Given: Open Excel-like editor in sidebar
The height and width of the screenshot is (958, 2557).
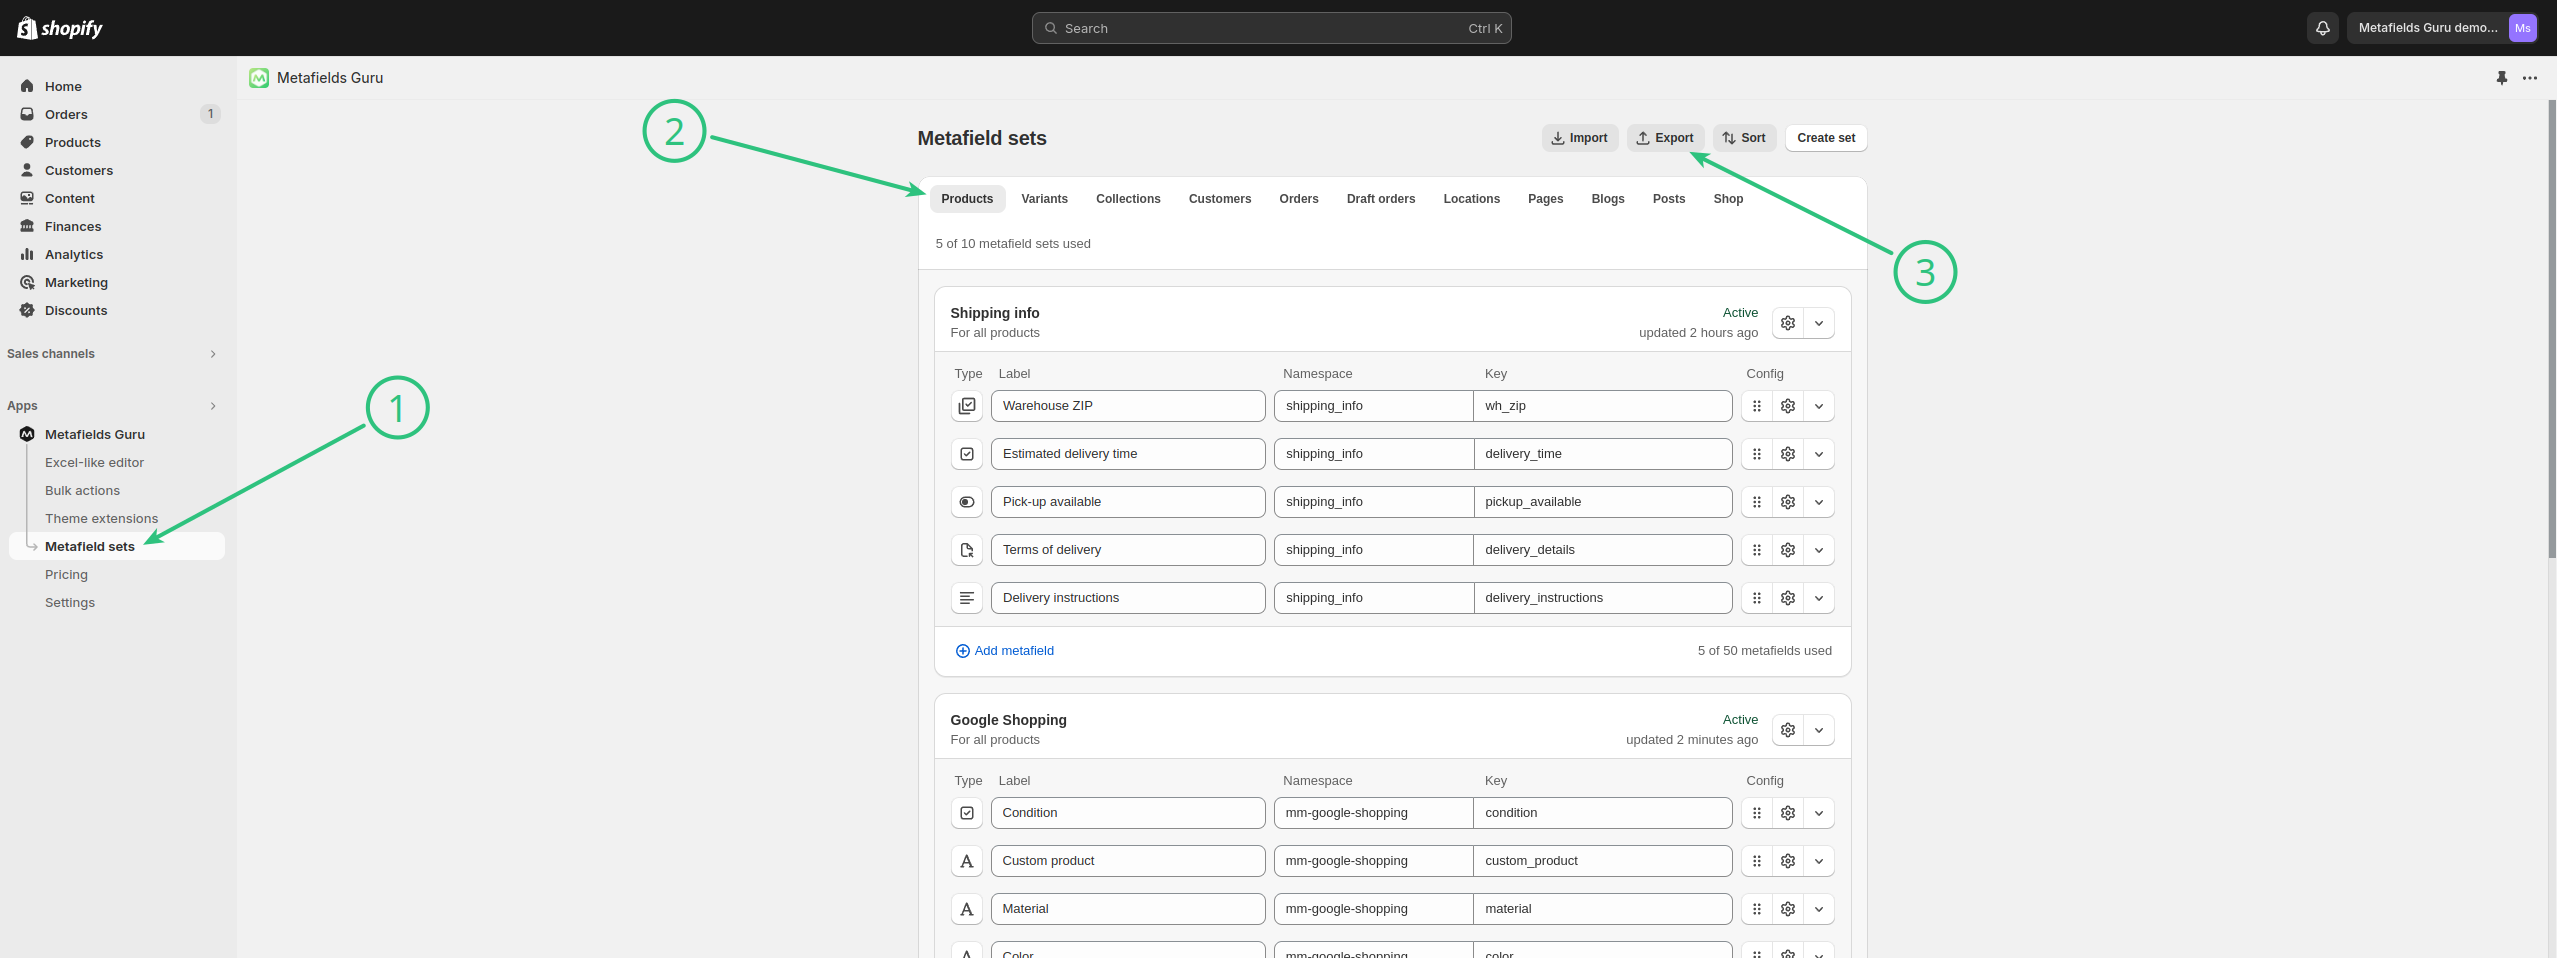Looking at the screenshot, I should click(94, 462).
